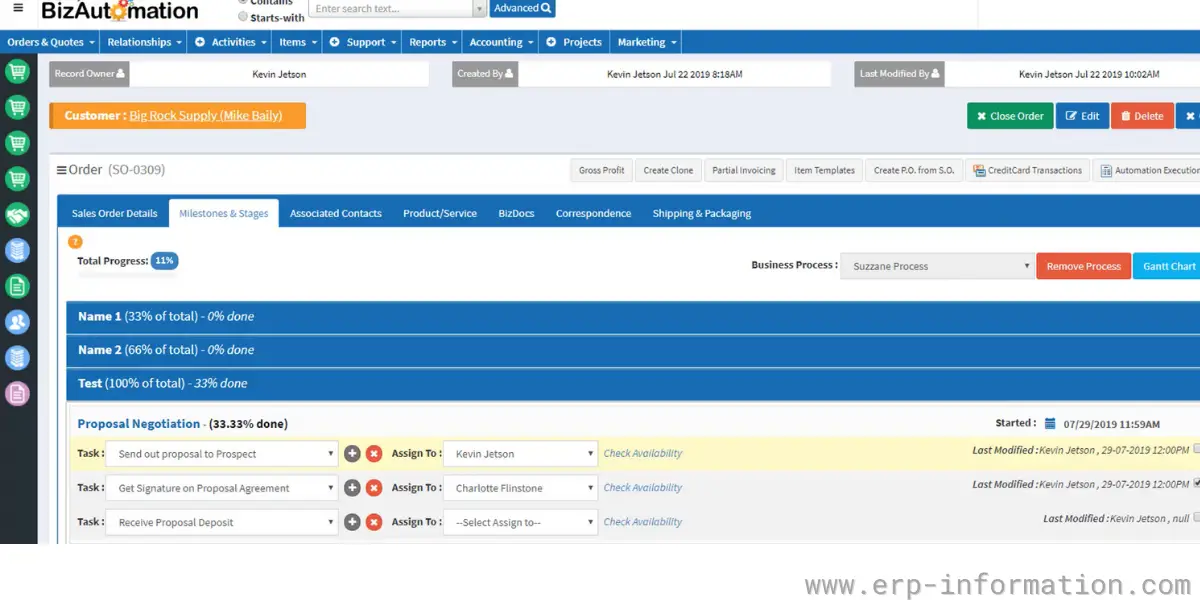Image resolution: width=1200 pixels, height=600 pixels.
Task: Click the plus icon on Support menu
Action: click(335, 42)
